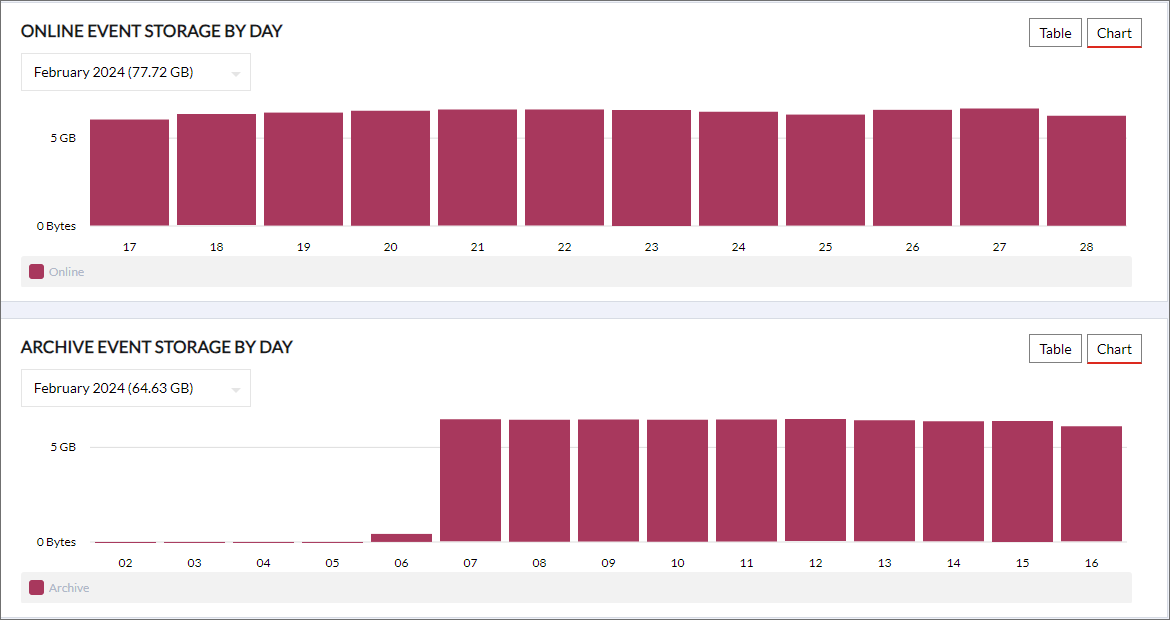Toggle the Online legend swatch
Viewport: 1170px width, 620px height.
36,272
